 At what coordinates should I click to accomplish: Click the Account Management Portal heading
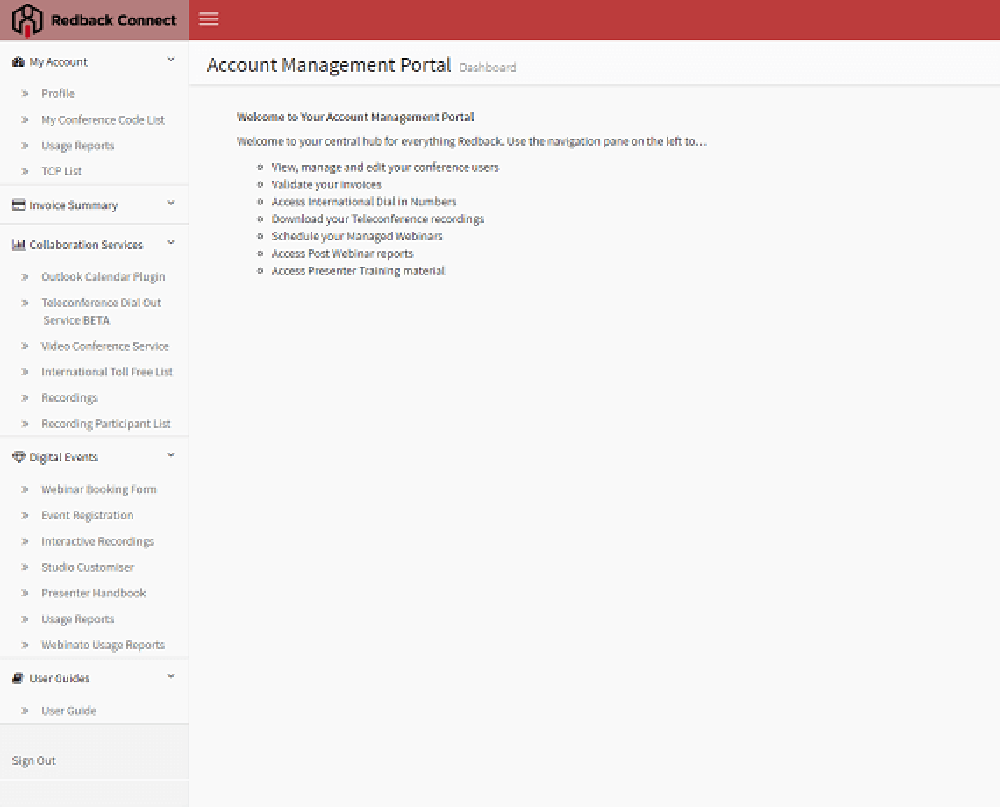point(329,65)
